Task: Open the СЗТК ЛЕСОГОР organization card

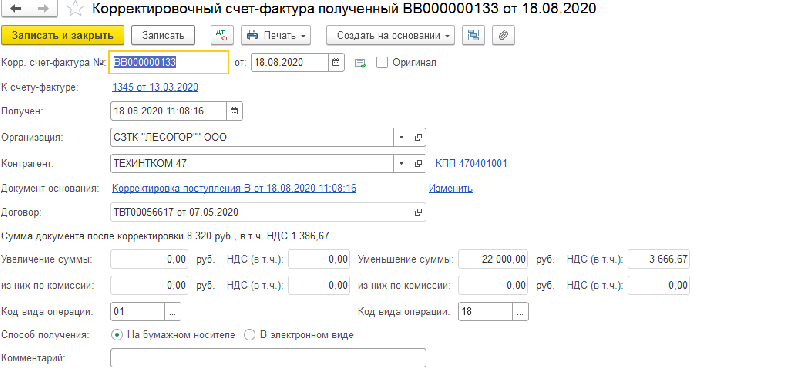Action: pos(418,137)
